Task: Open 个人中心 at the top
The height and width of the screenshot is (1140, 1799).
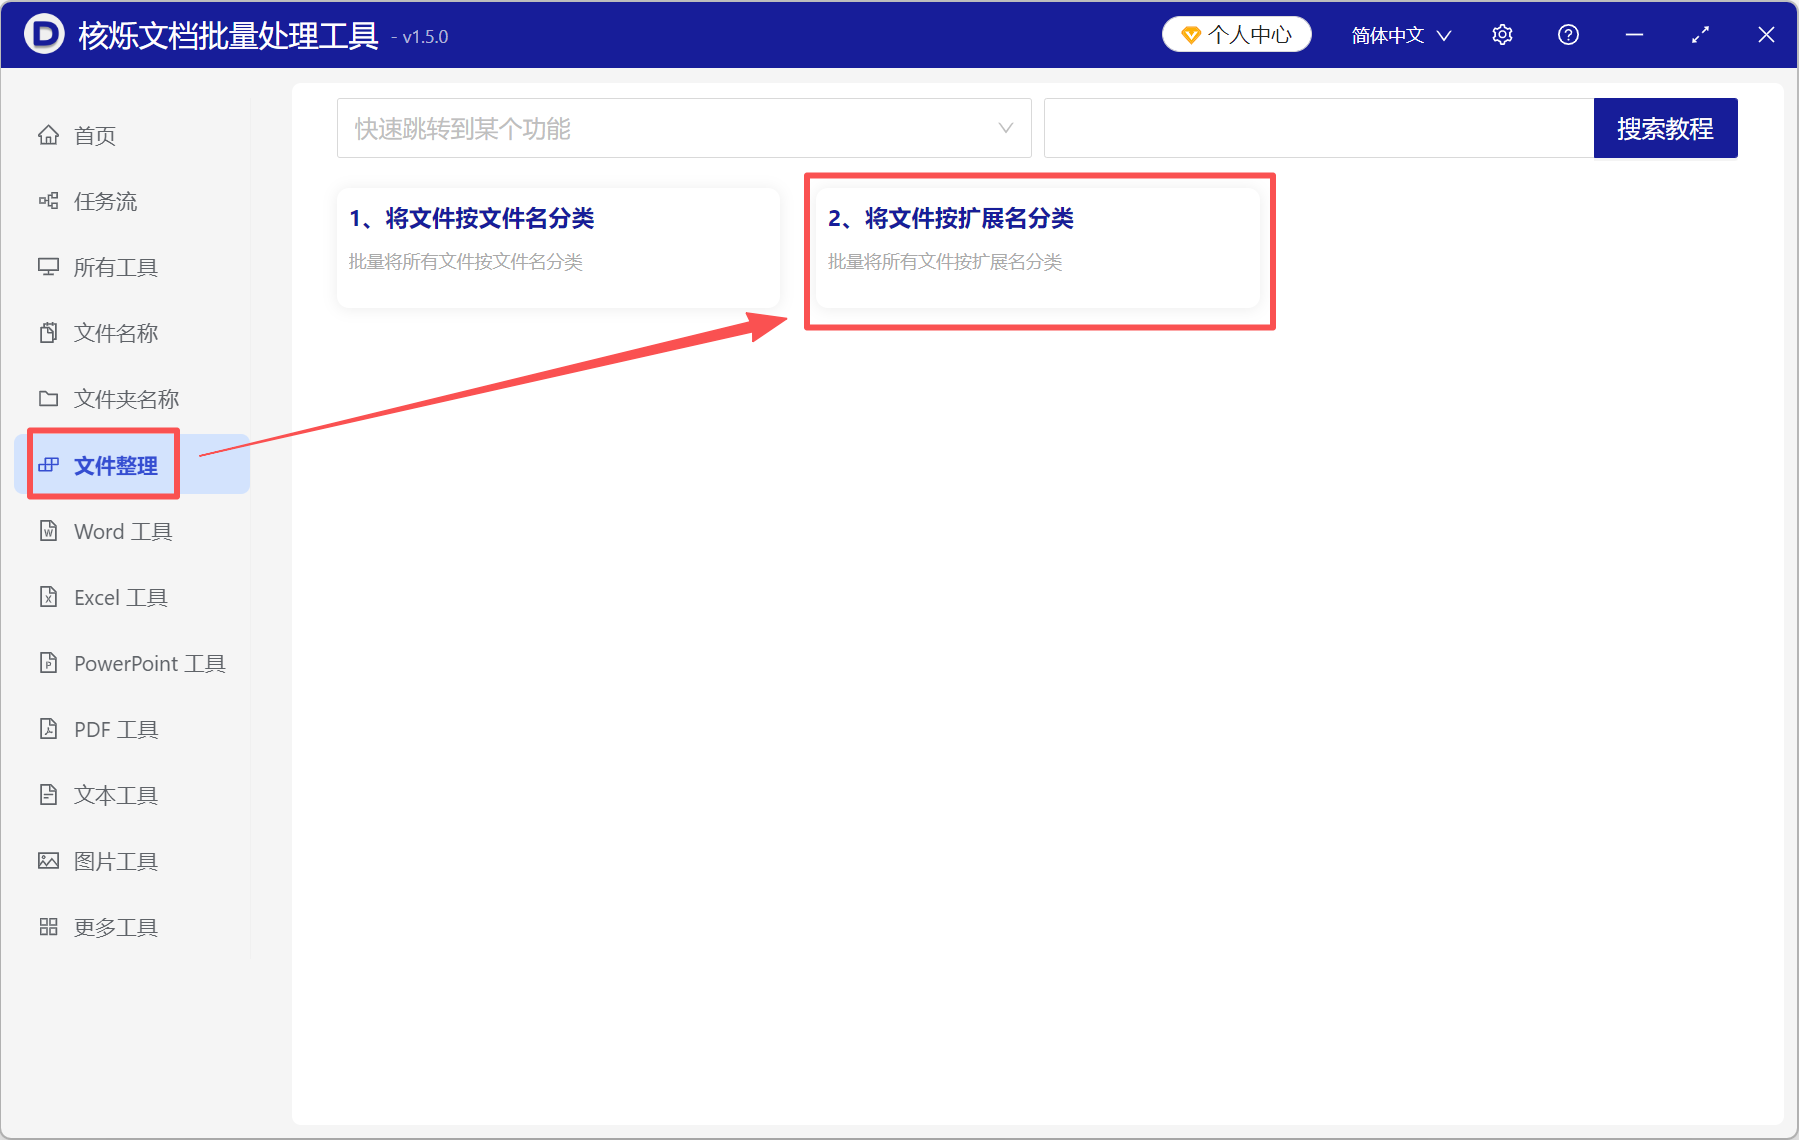Action: pyautogui.click(x=1236, y=33)
